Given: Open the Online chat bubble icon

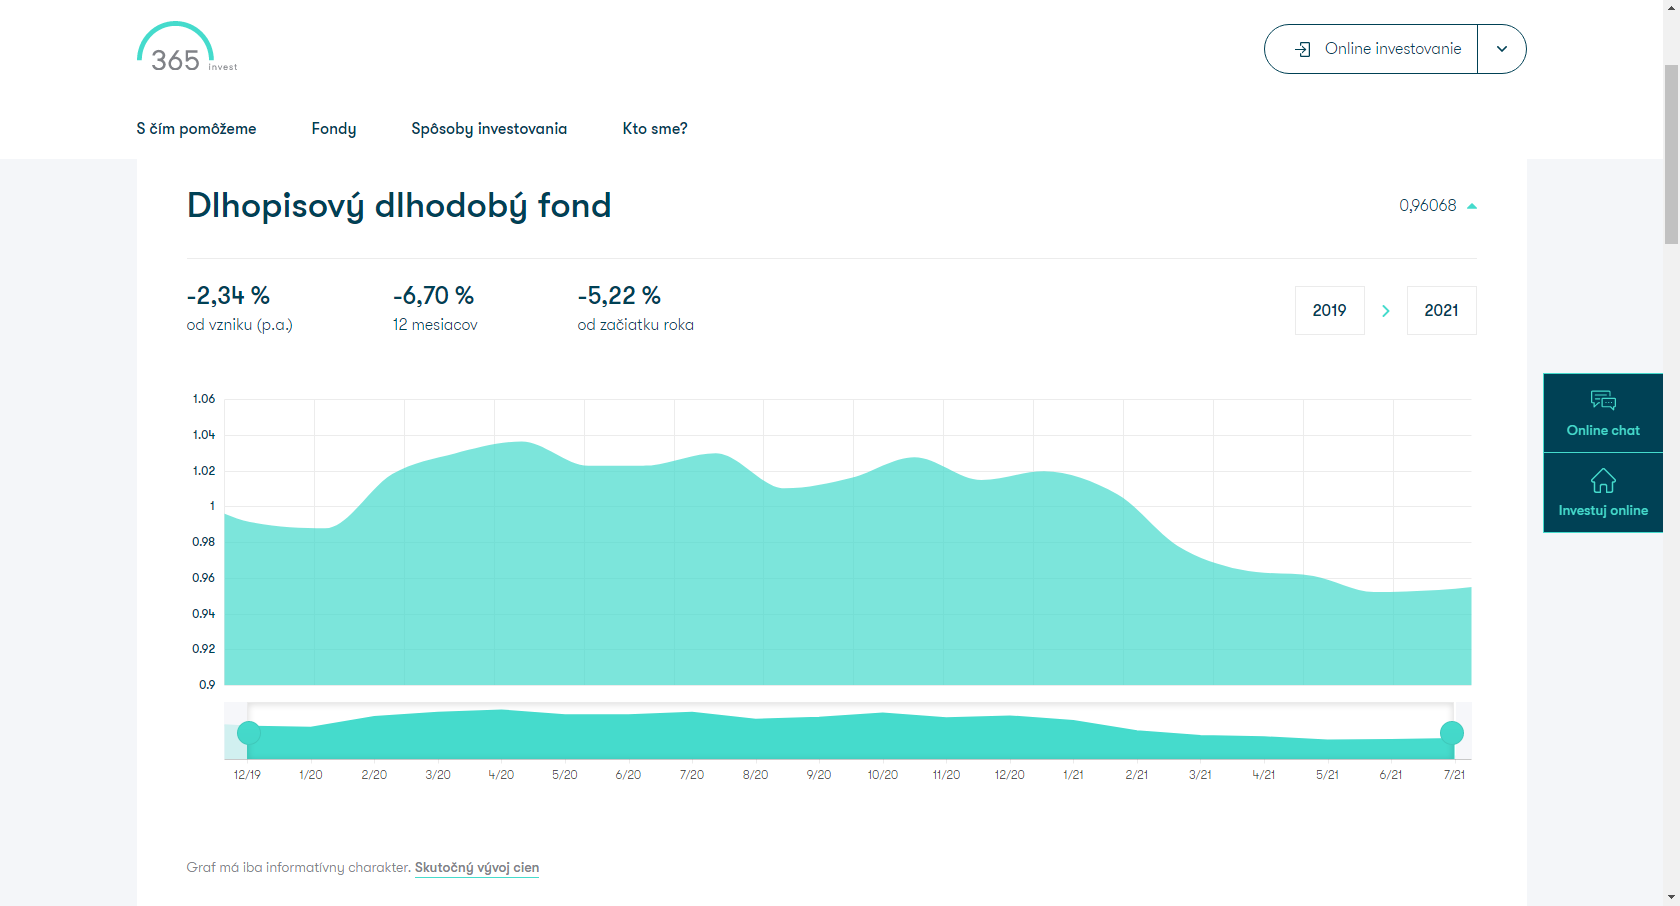Looking at the screenshot, I should [x=1603, y=401].
